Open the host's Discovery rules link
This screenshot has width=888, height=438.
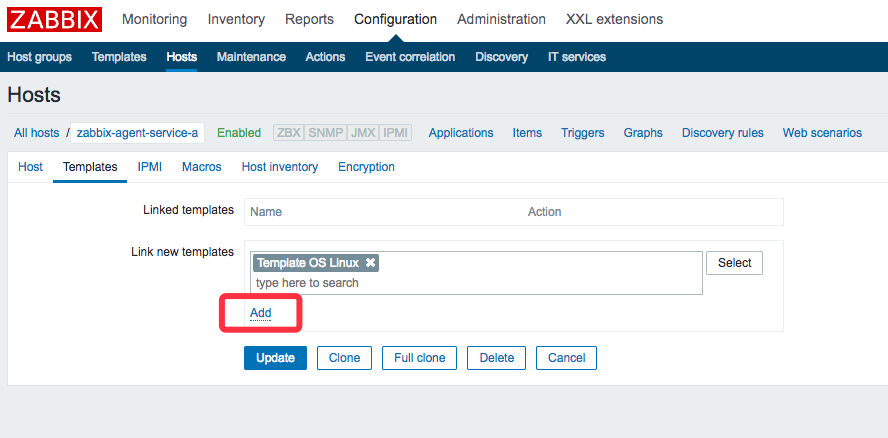[723, 133]
